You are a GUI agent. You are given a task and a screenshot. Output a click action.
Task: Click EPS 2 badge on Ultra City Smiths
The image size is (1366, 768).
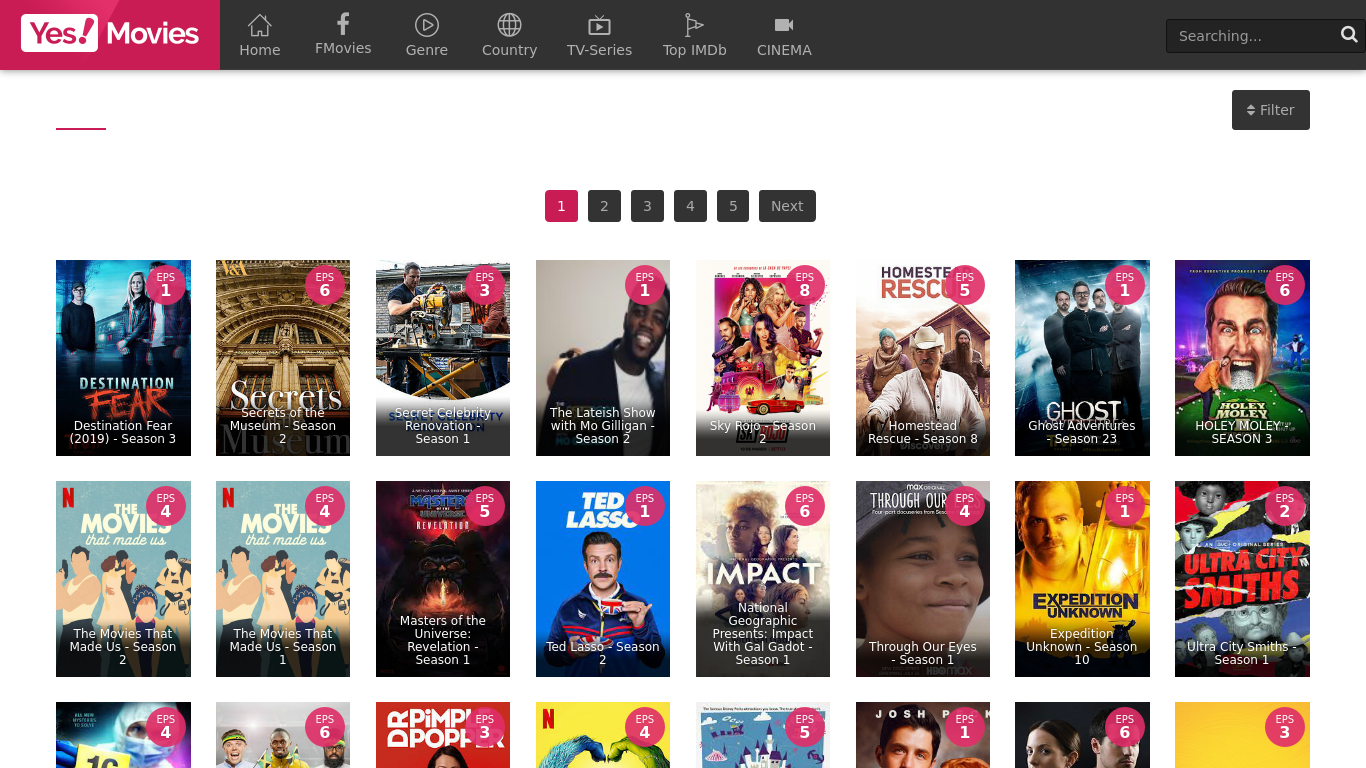click(1285, 506)
